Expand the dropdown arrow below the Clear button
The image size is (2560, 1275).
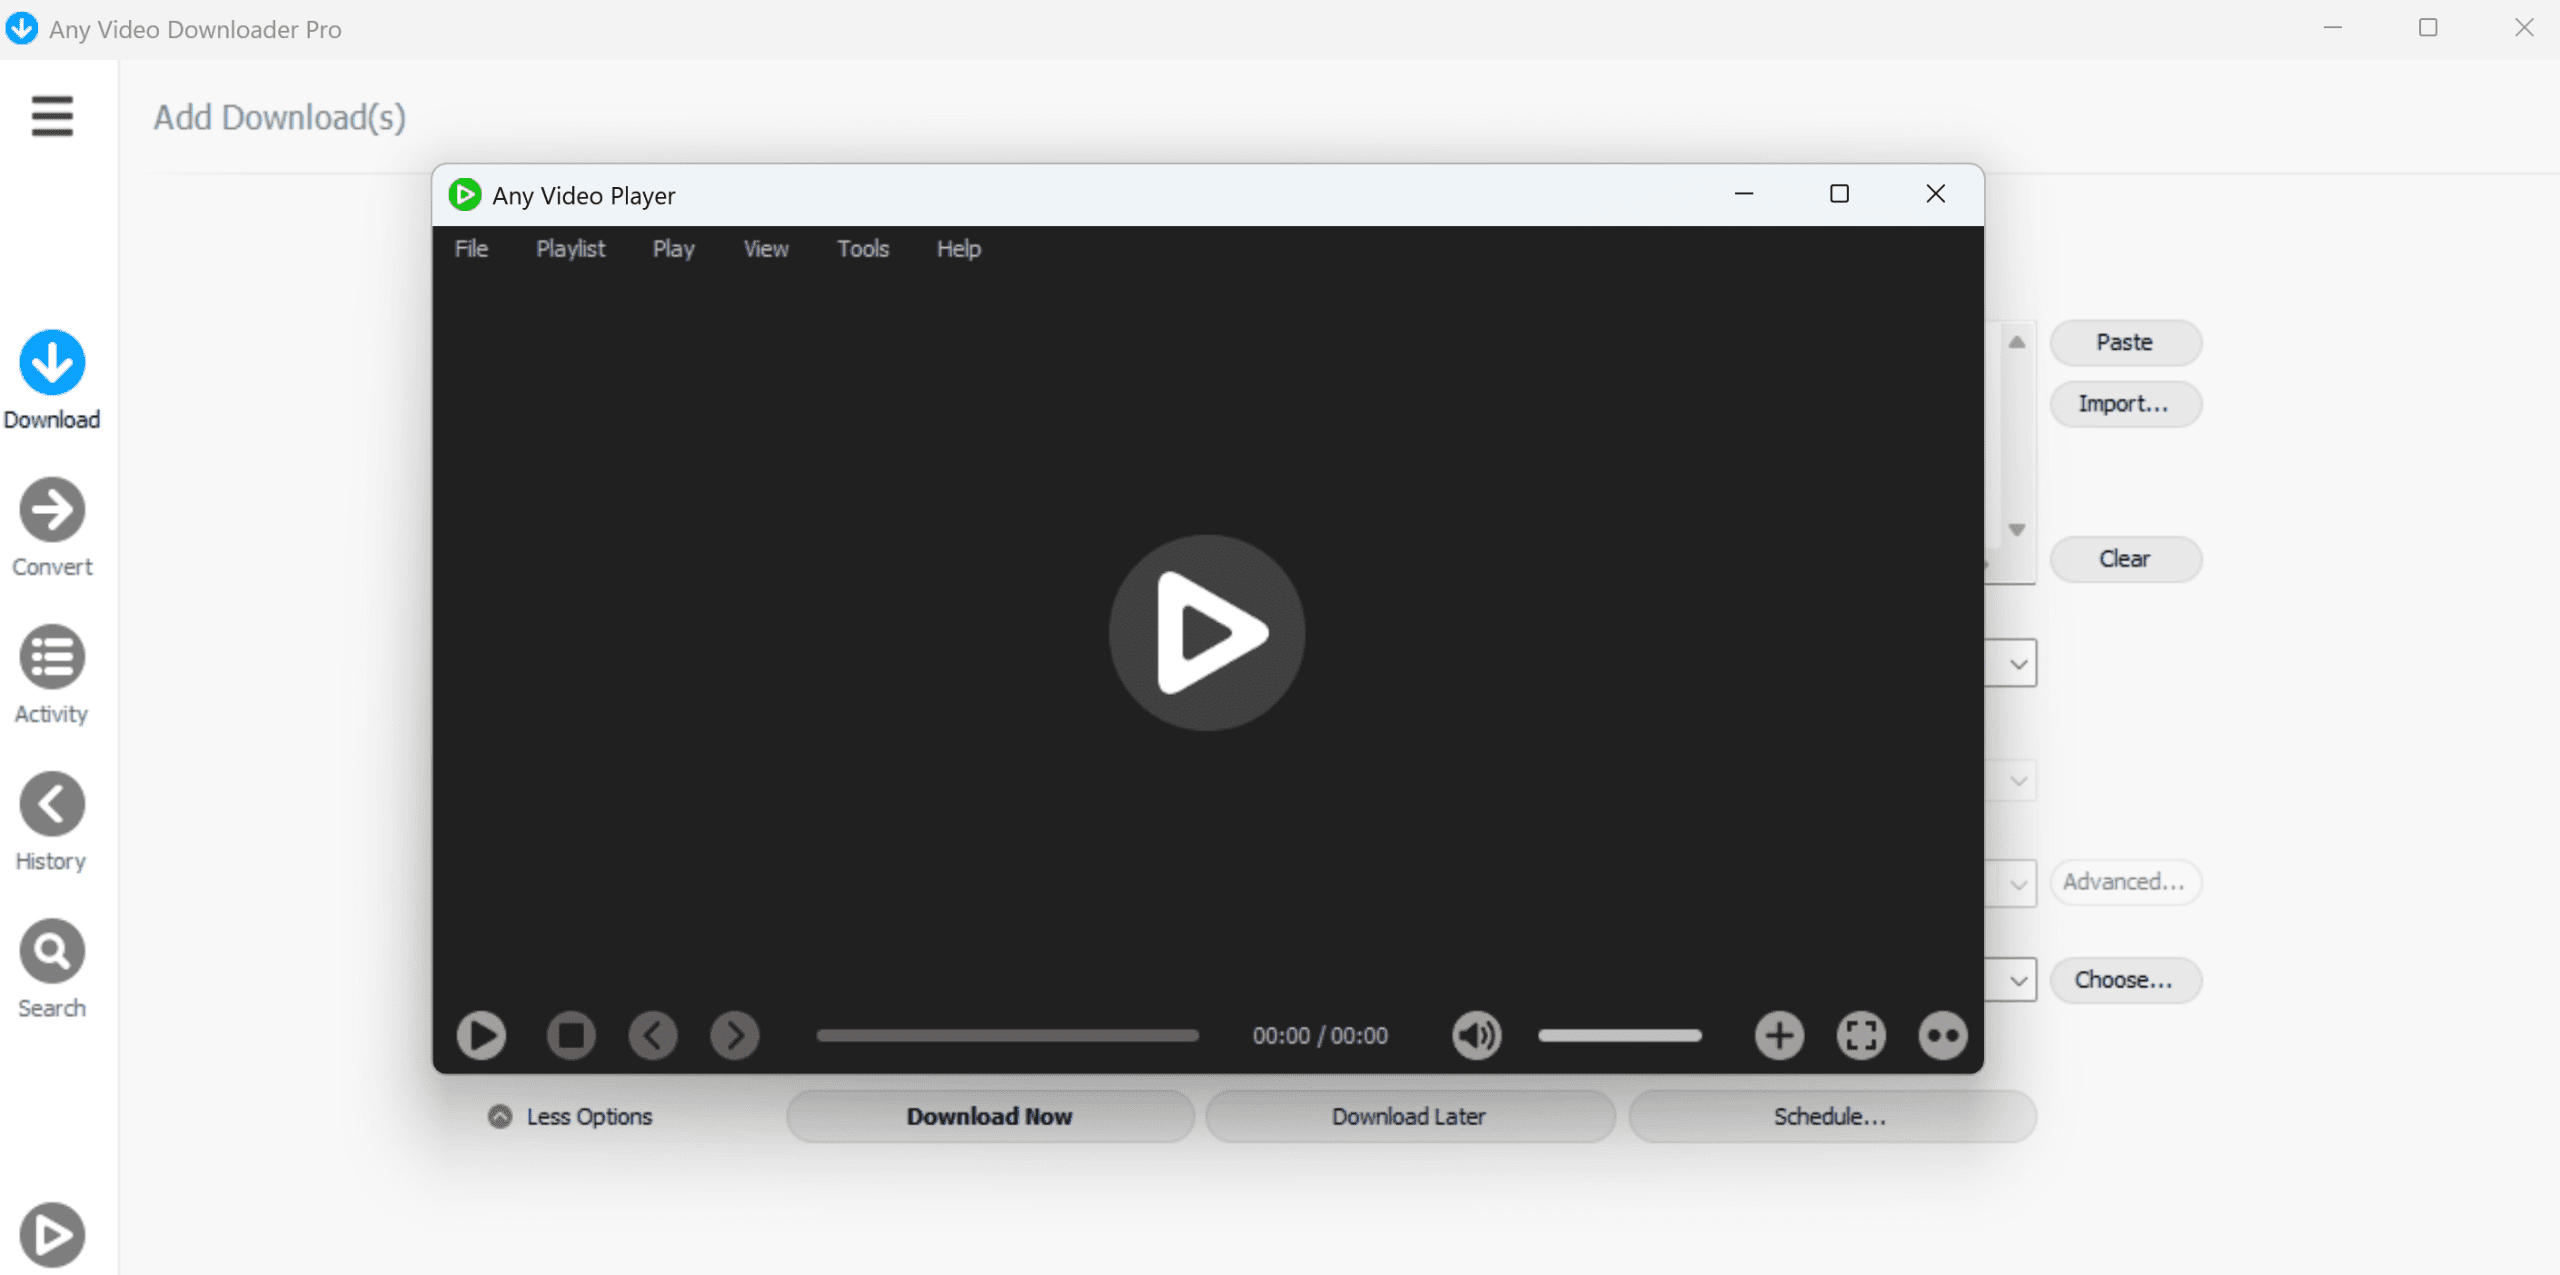click(x=2019, y=664)
